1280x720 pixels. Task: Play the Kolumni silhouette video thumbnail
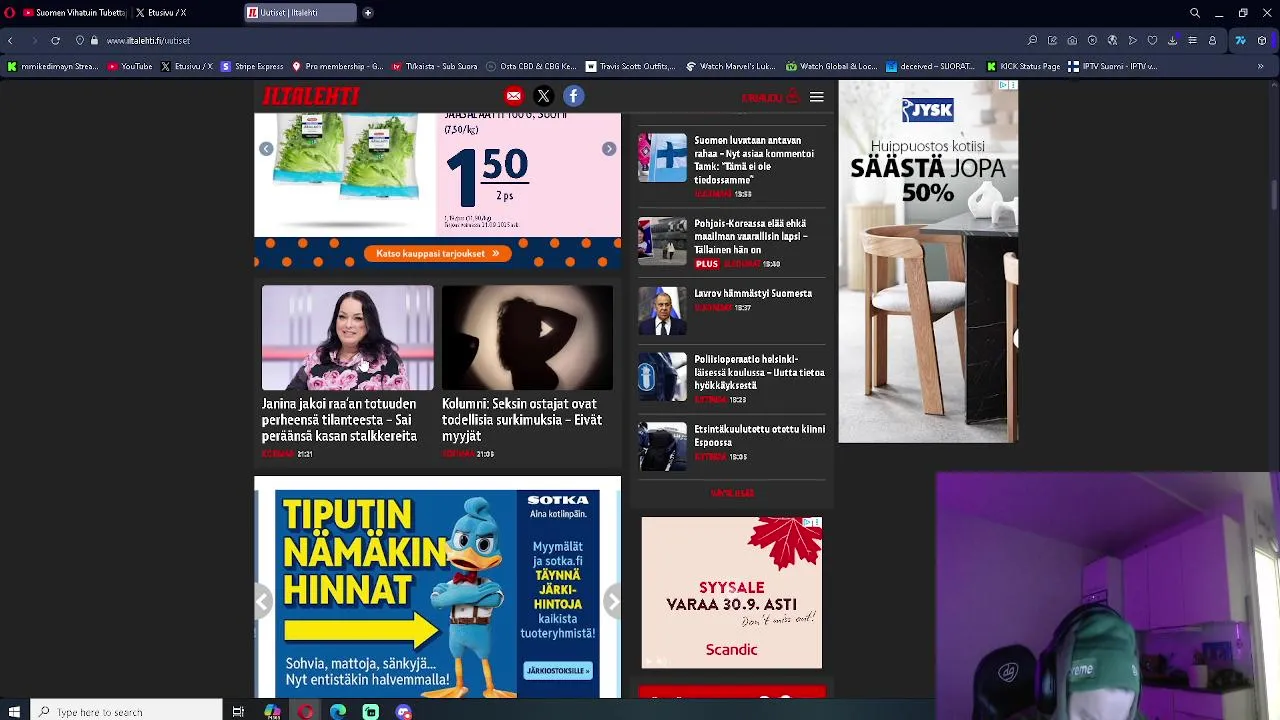(527, 338)
